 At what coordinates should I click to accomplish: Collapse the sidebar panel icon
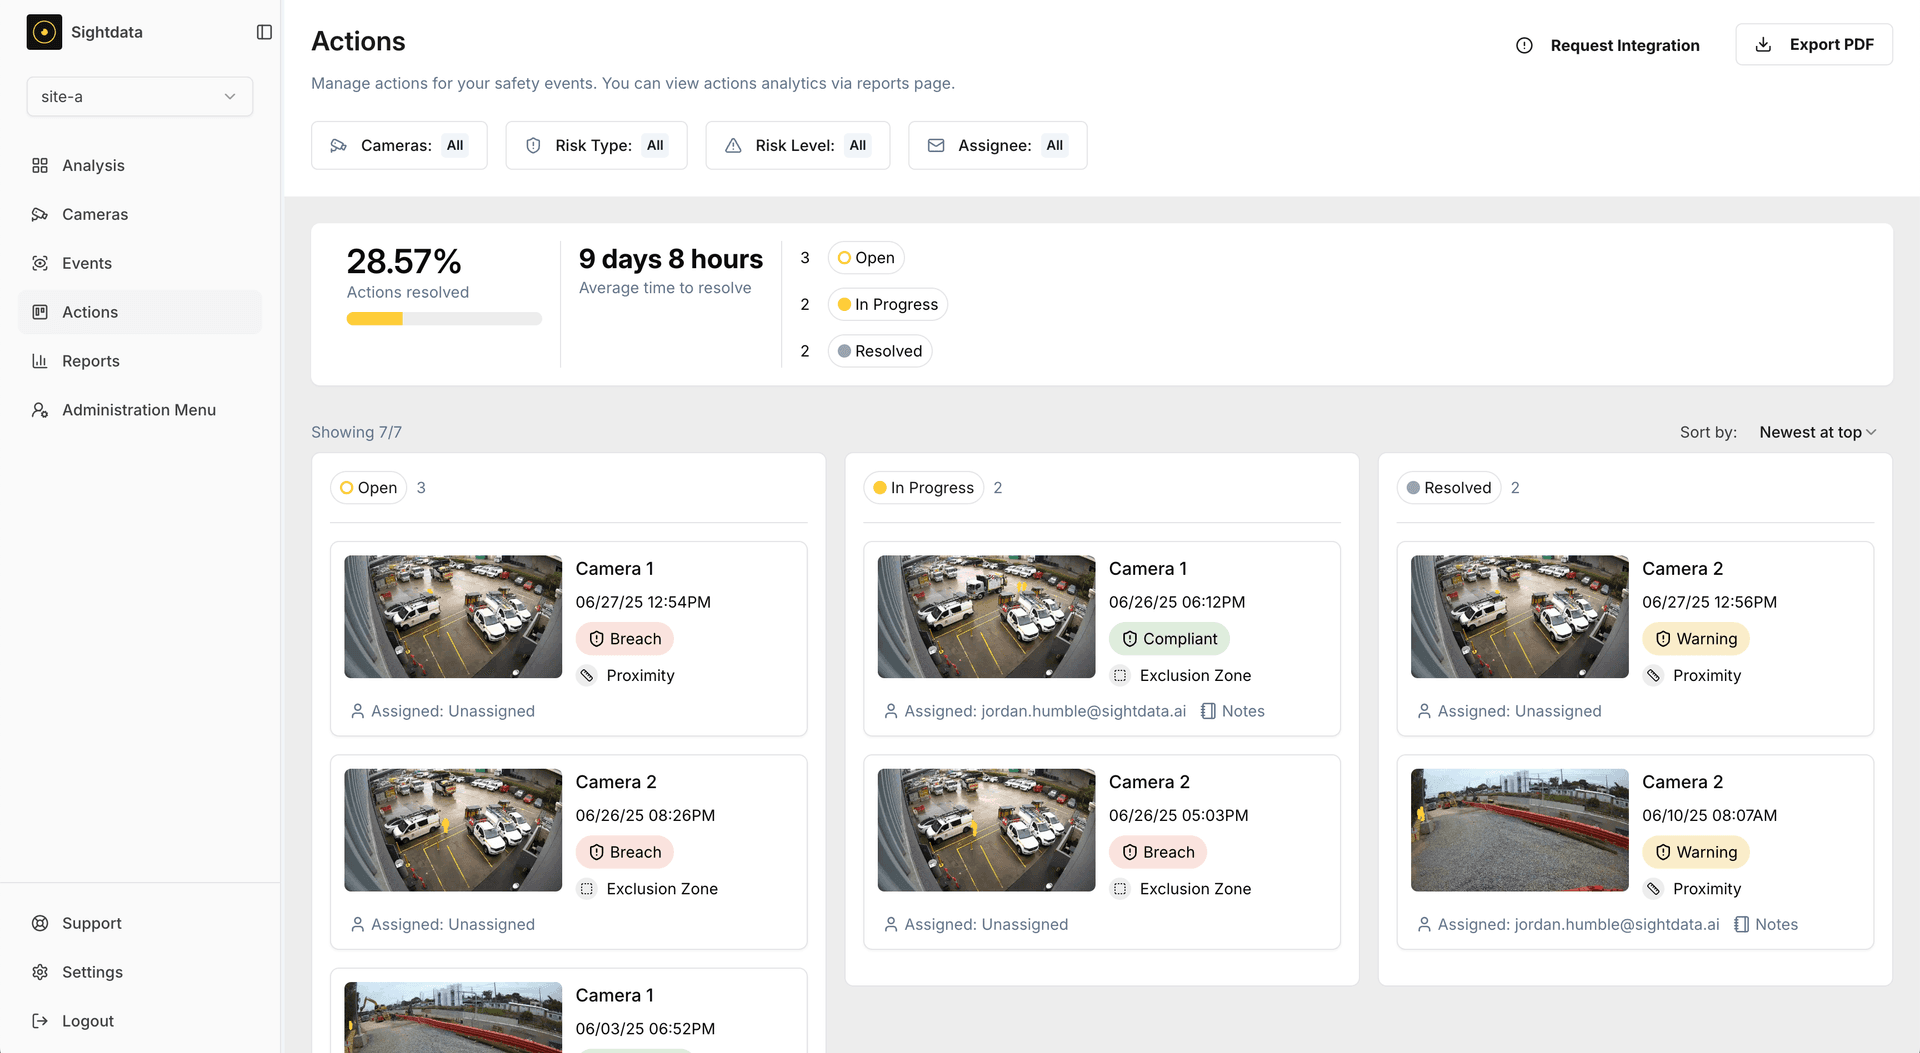tap(264, 32)
